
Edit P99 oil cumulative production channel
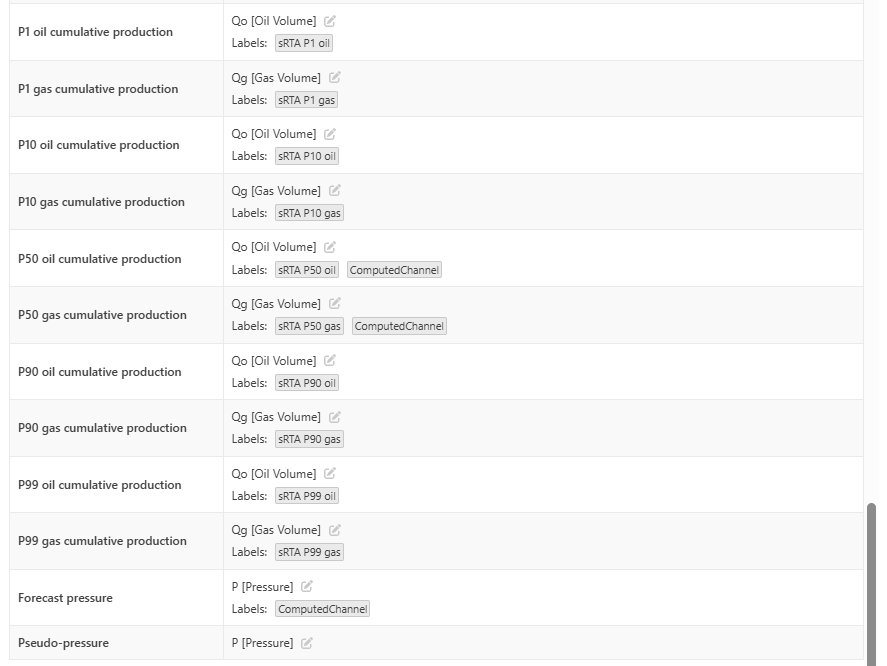click(330, 474)
